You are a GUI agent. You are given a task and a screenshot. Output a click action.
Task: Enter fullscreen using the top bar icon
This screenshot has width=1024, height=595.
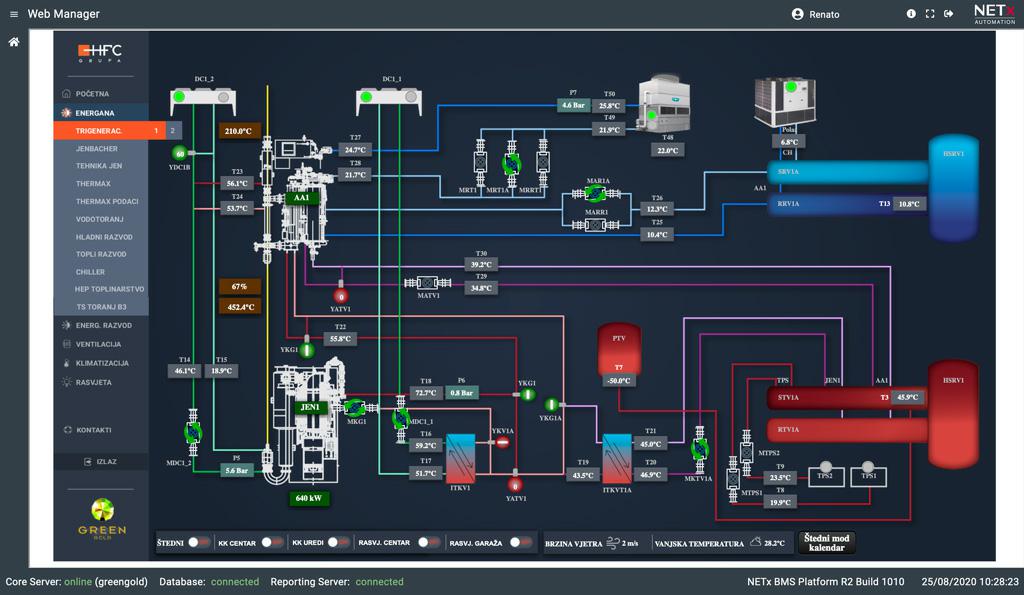click(x=930, y=14)
